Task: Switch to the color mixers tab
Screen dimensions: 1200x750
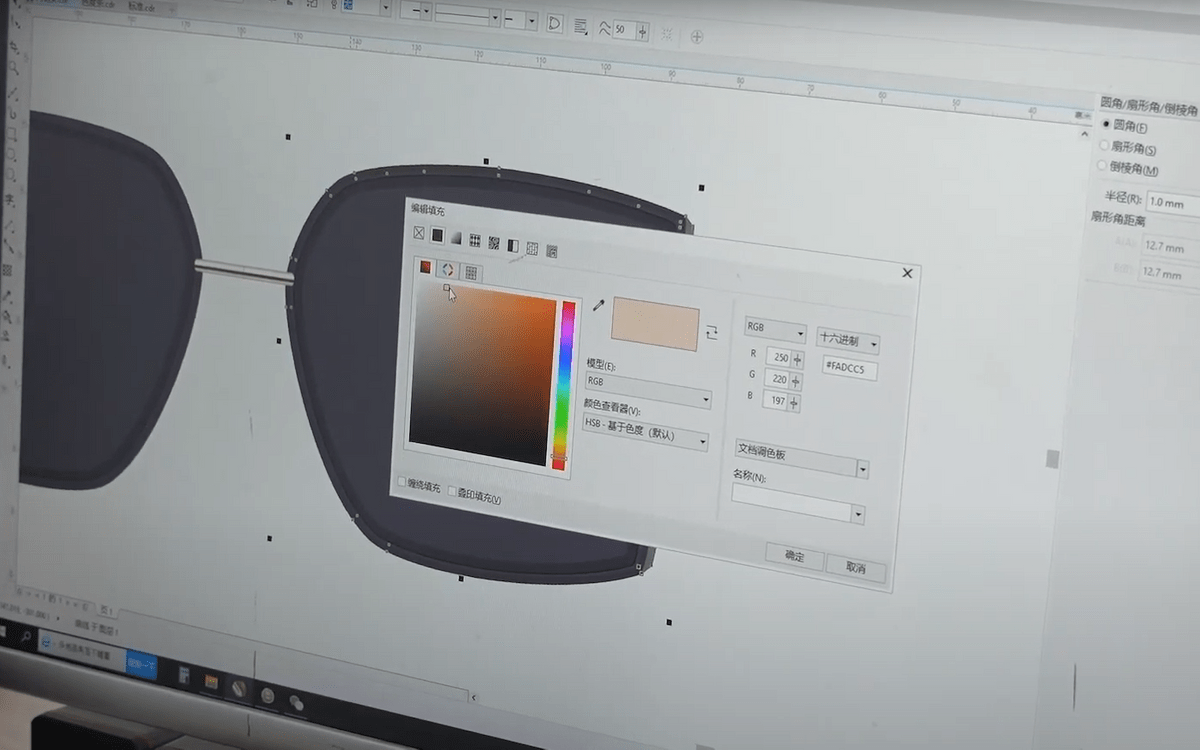Action: click(448, 270)
